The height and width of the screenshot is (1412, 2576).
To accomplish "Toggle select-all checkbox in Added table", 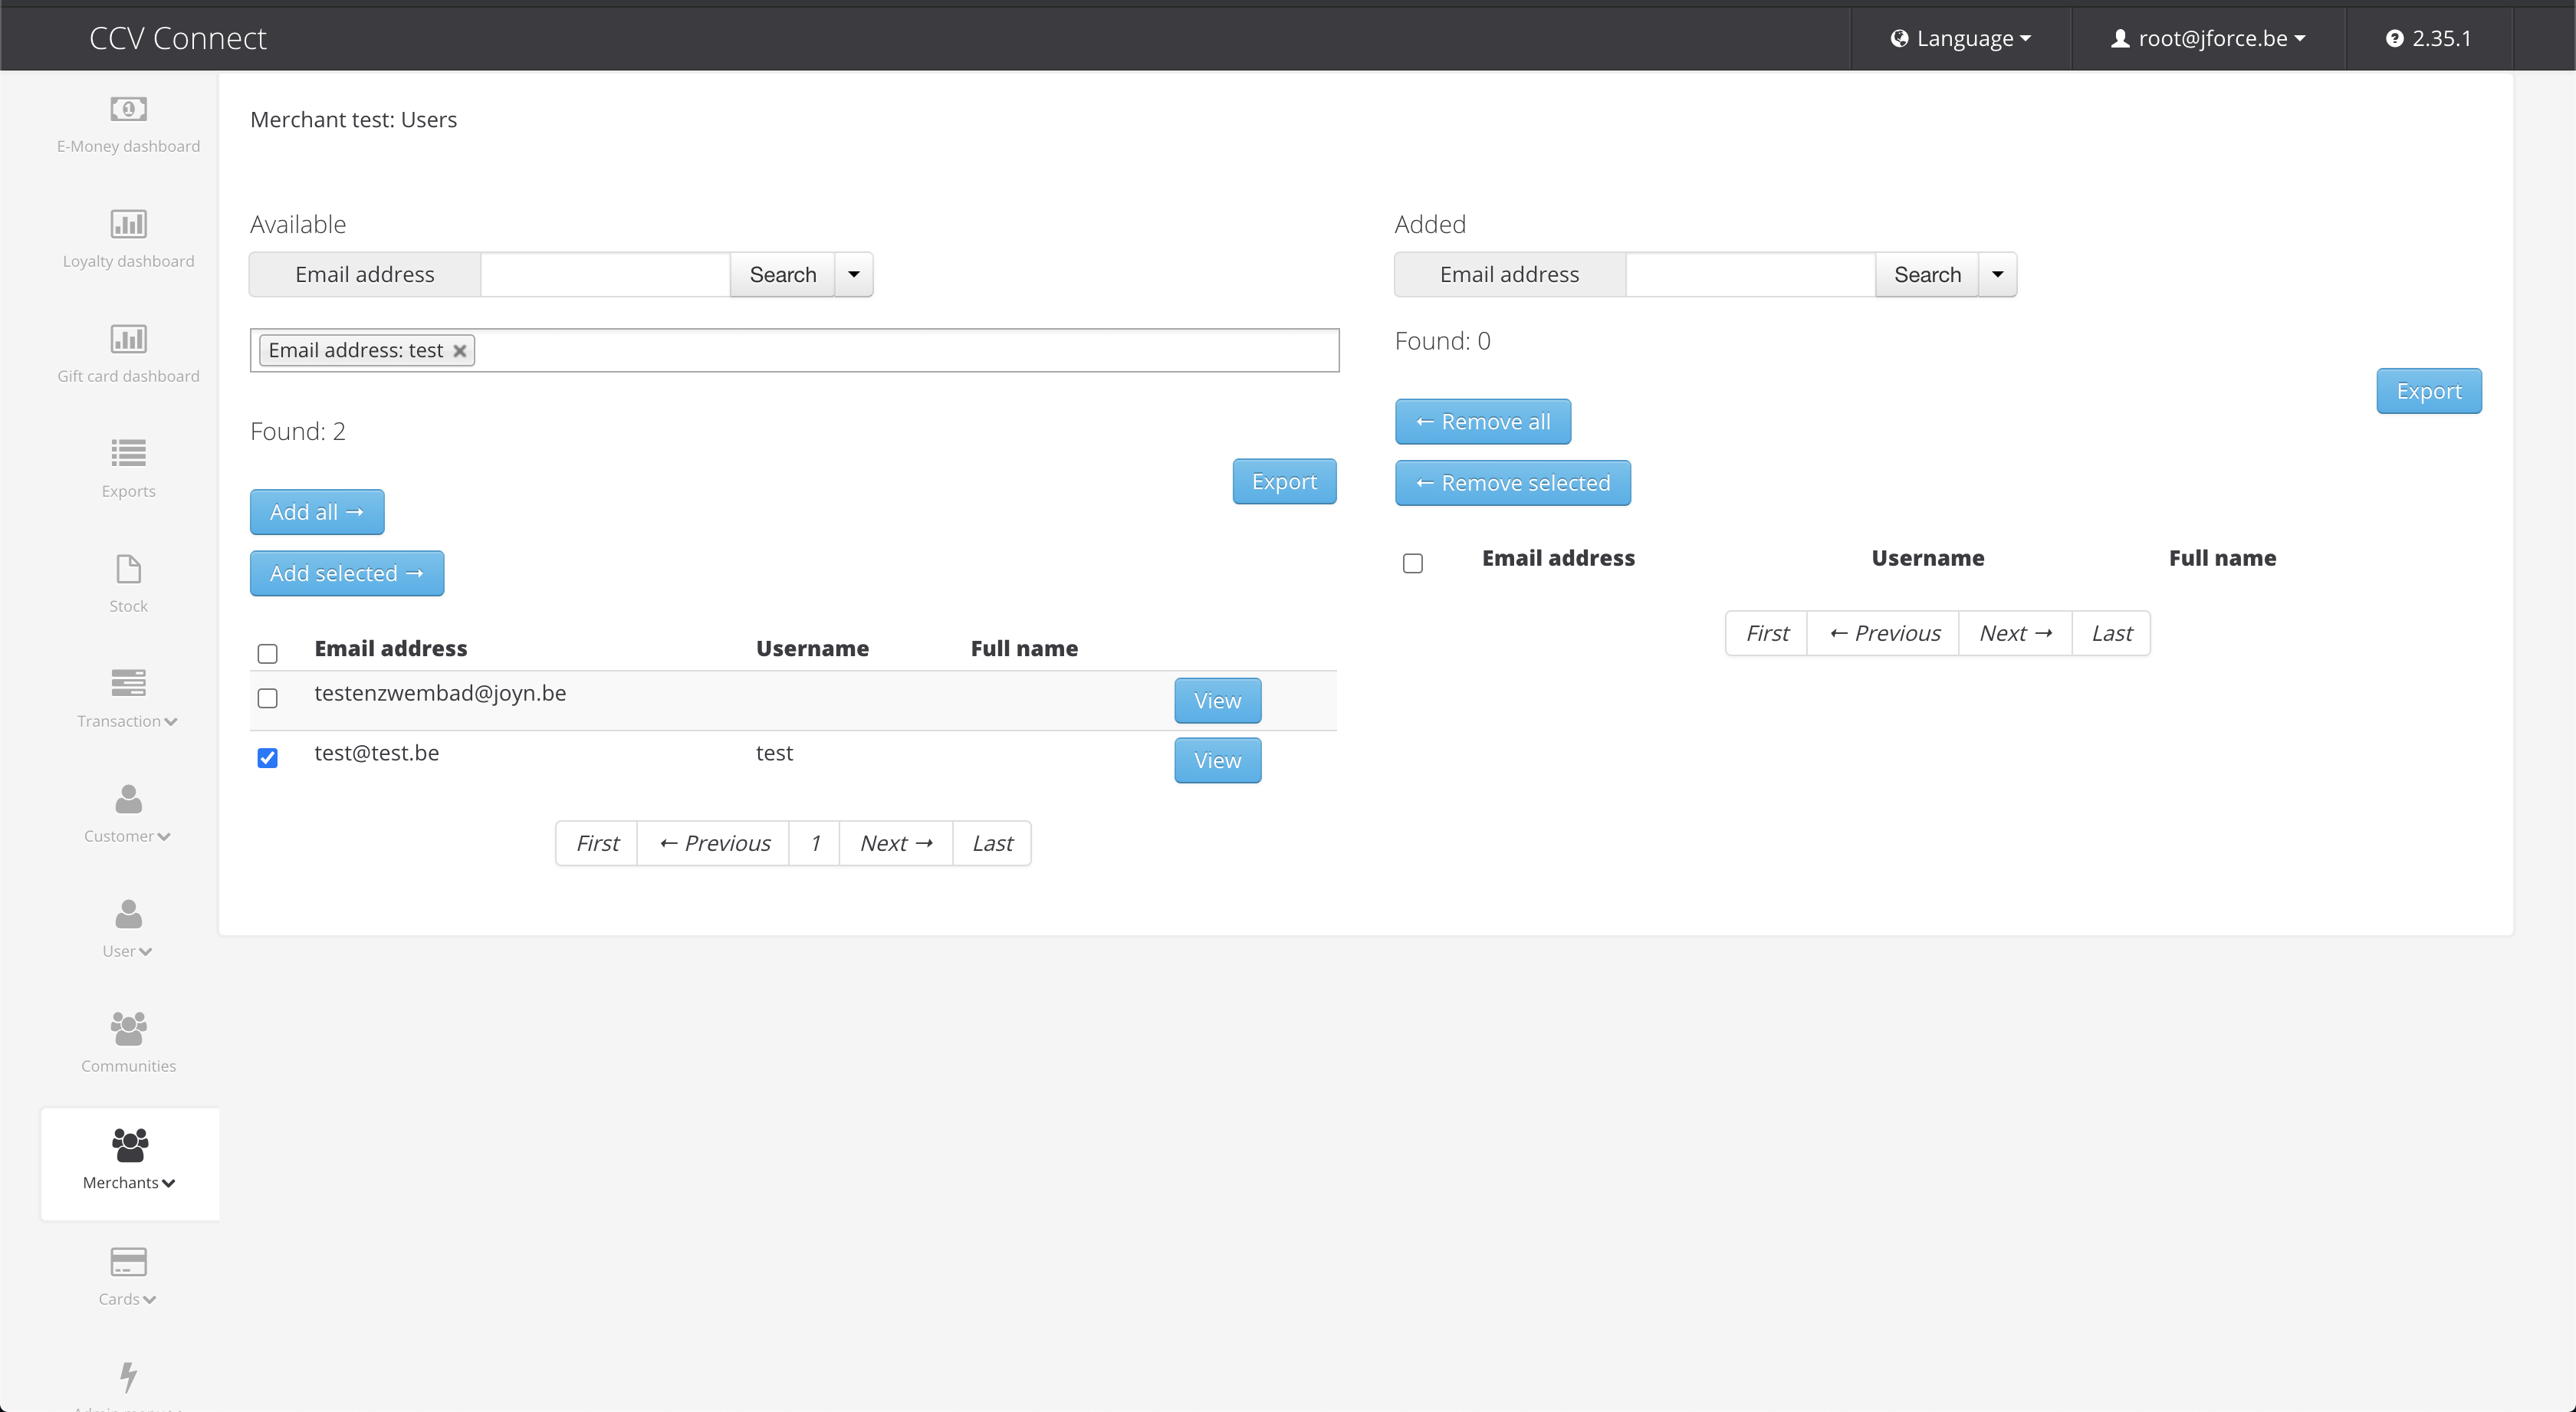I will click(x=1412, y=564).
